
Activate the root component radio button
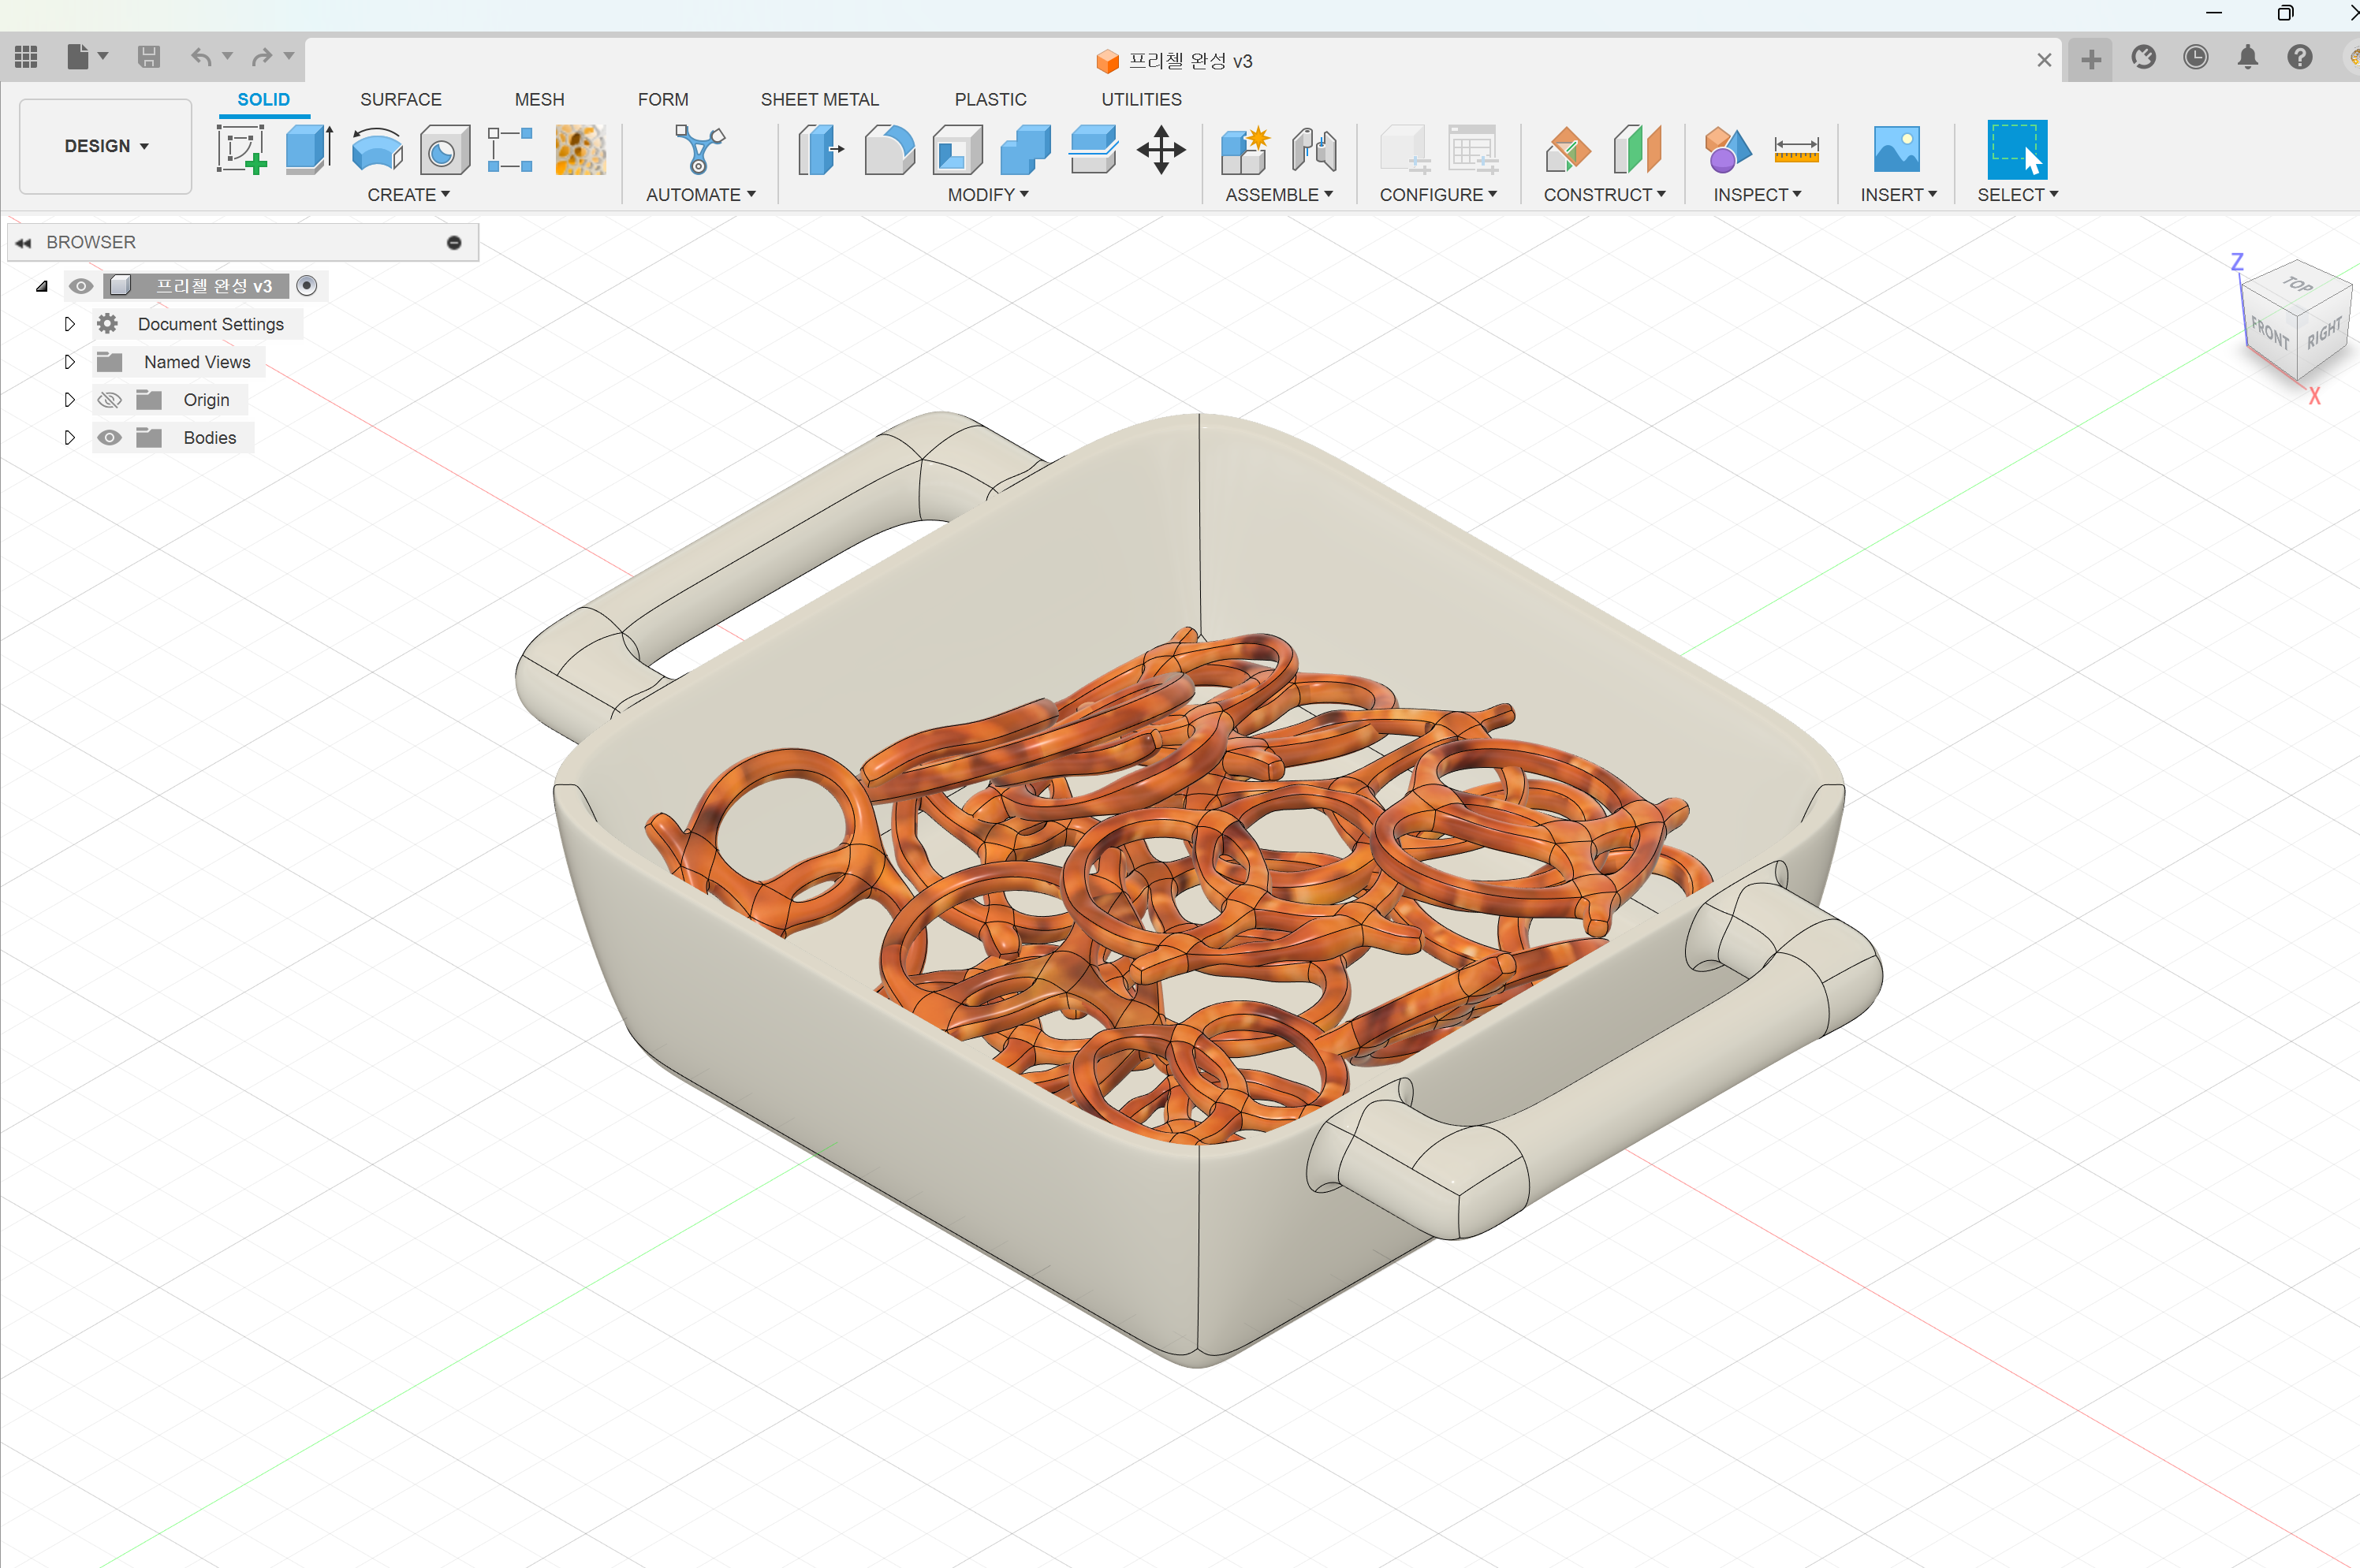(307, 286)
